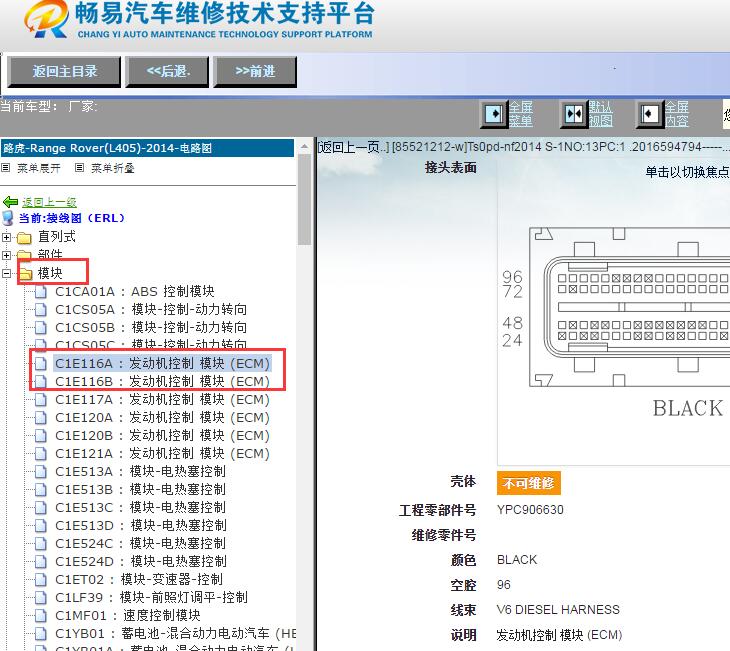Open C1E513A 模块-电热塞控制
This screenshot has width=730, height=651.
coord(140,471)
